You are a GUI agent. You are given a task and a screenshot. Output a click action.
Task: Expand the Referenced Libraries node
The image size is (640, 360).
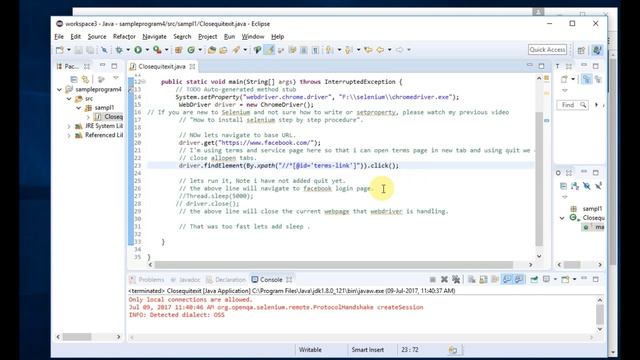[x=69, y=135]
